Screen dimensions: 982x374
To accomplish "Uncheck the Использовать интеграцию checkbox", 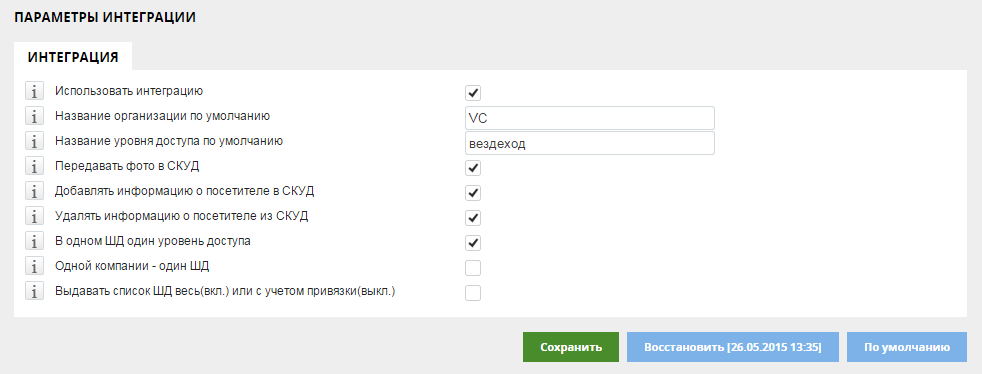I will pyautogui.click(x=473, y=93).
